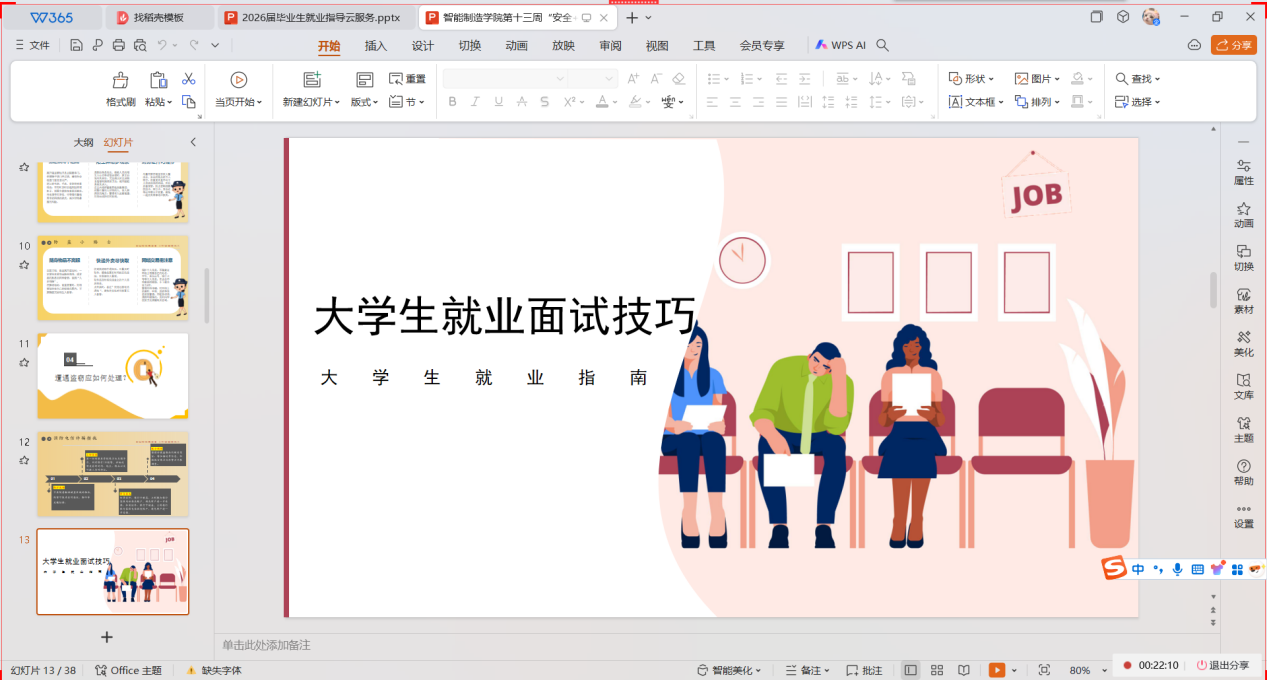Open the 动画 animation side panel

coord(1243,215)
